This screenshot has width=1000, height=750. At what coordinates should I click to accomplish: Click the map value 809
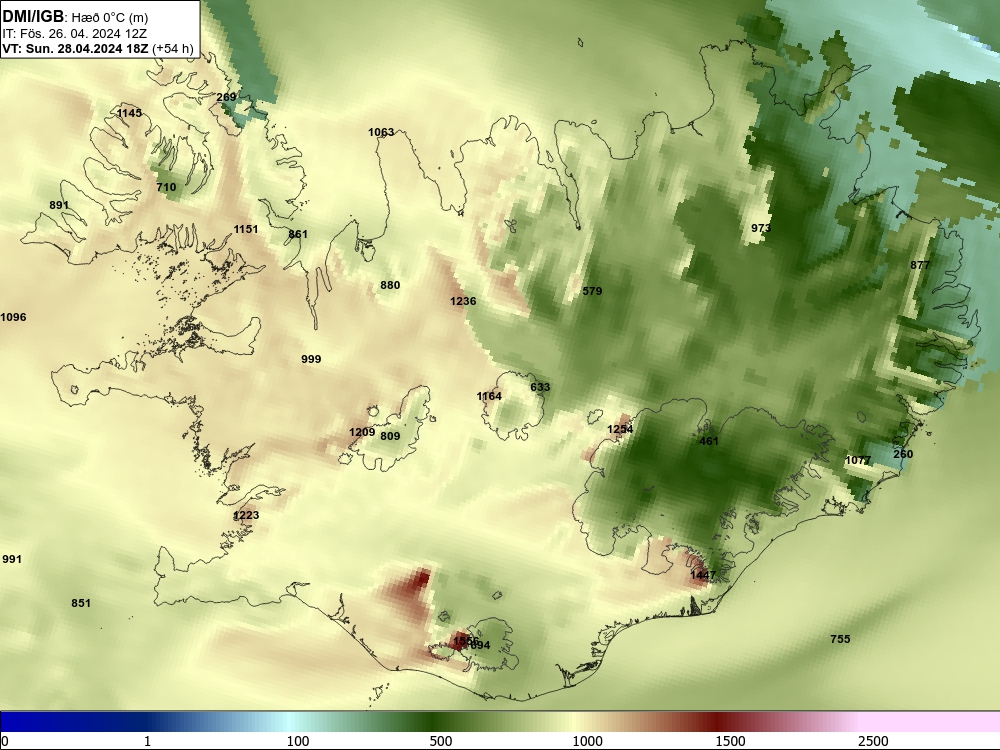click(390, 436)
